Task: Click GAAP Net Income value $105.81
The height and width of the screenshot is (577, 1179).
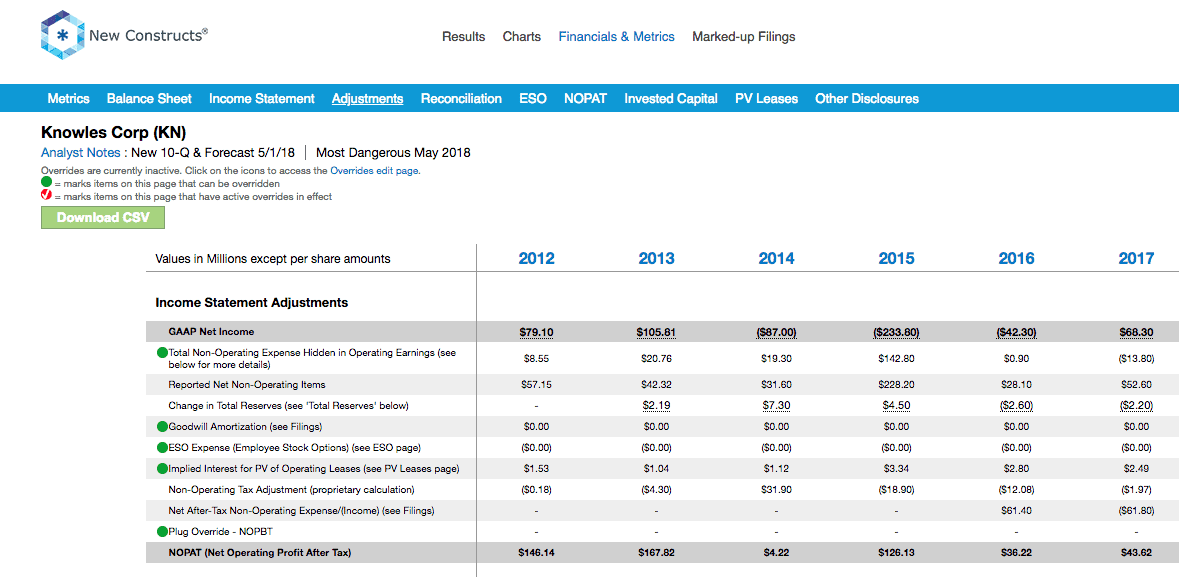Action: coord(656,332)
